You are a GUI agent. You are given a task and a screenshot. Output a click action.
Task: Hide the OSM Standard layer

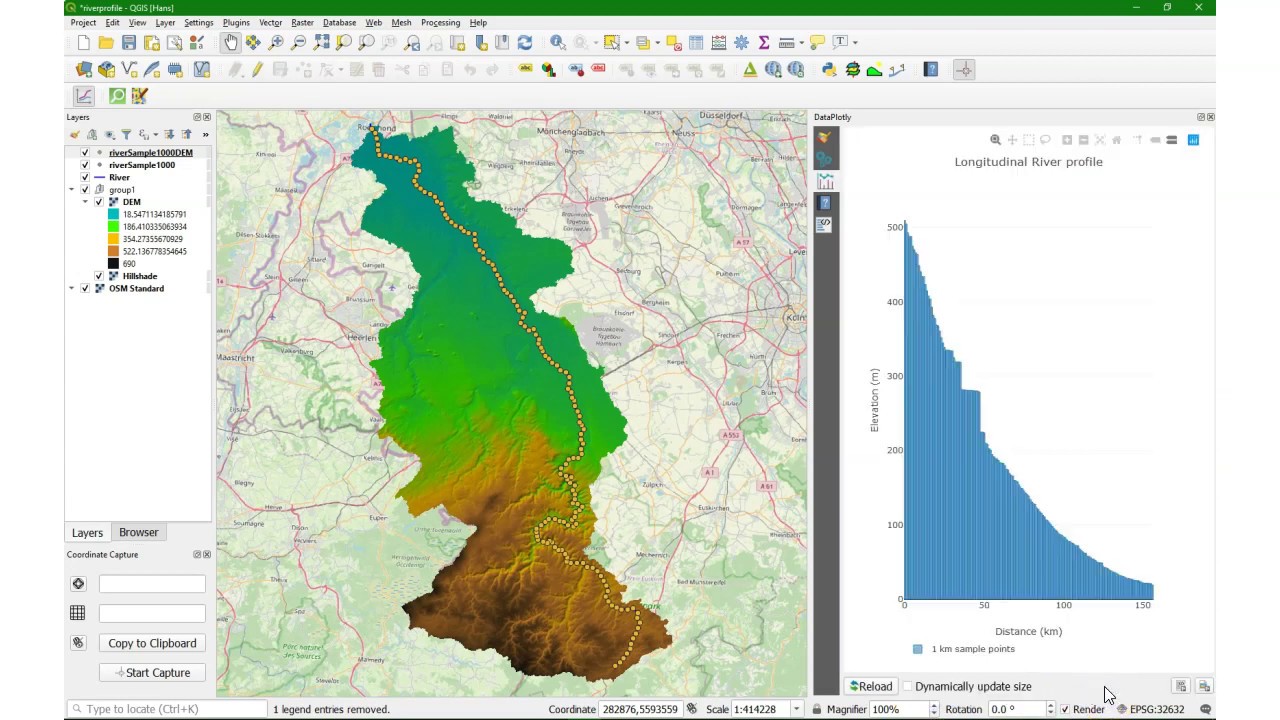coord(85,288)
